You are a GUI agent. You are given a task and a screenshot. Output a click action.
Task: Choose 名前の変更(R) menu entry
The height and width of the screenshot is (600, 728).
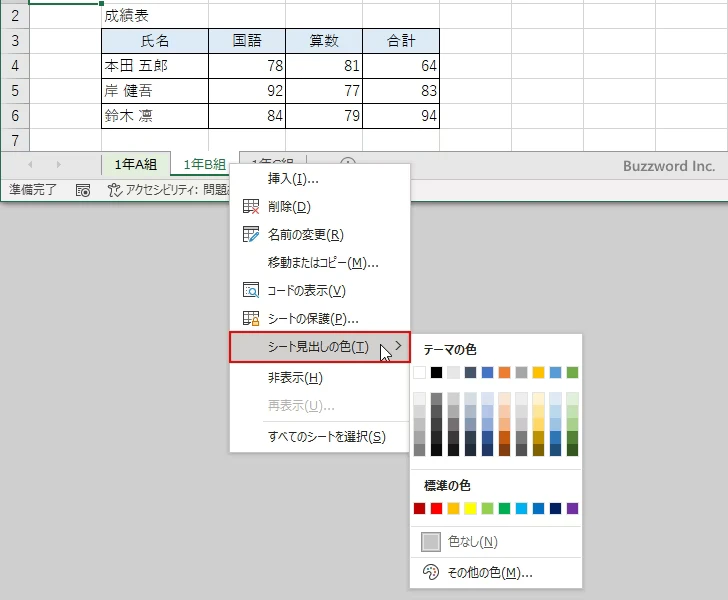click(x=320, y=235)
